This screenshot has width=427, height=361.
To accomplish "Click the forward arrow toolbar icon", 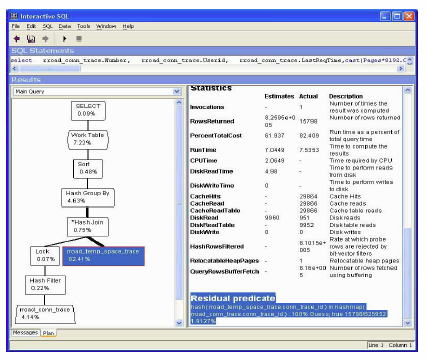I will pos(46,39).
